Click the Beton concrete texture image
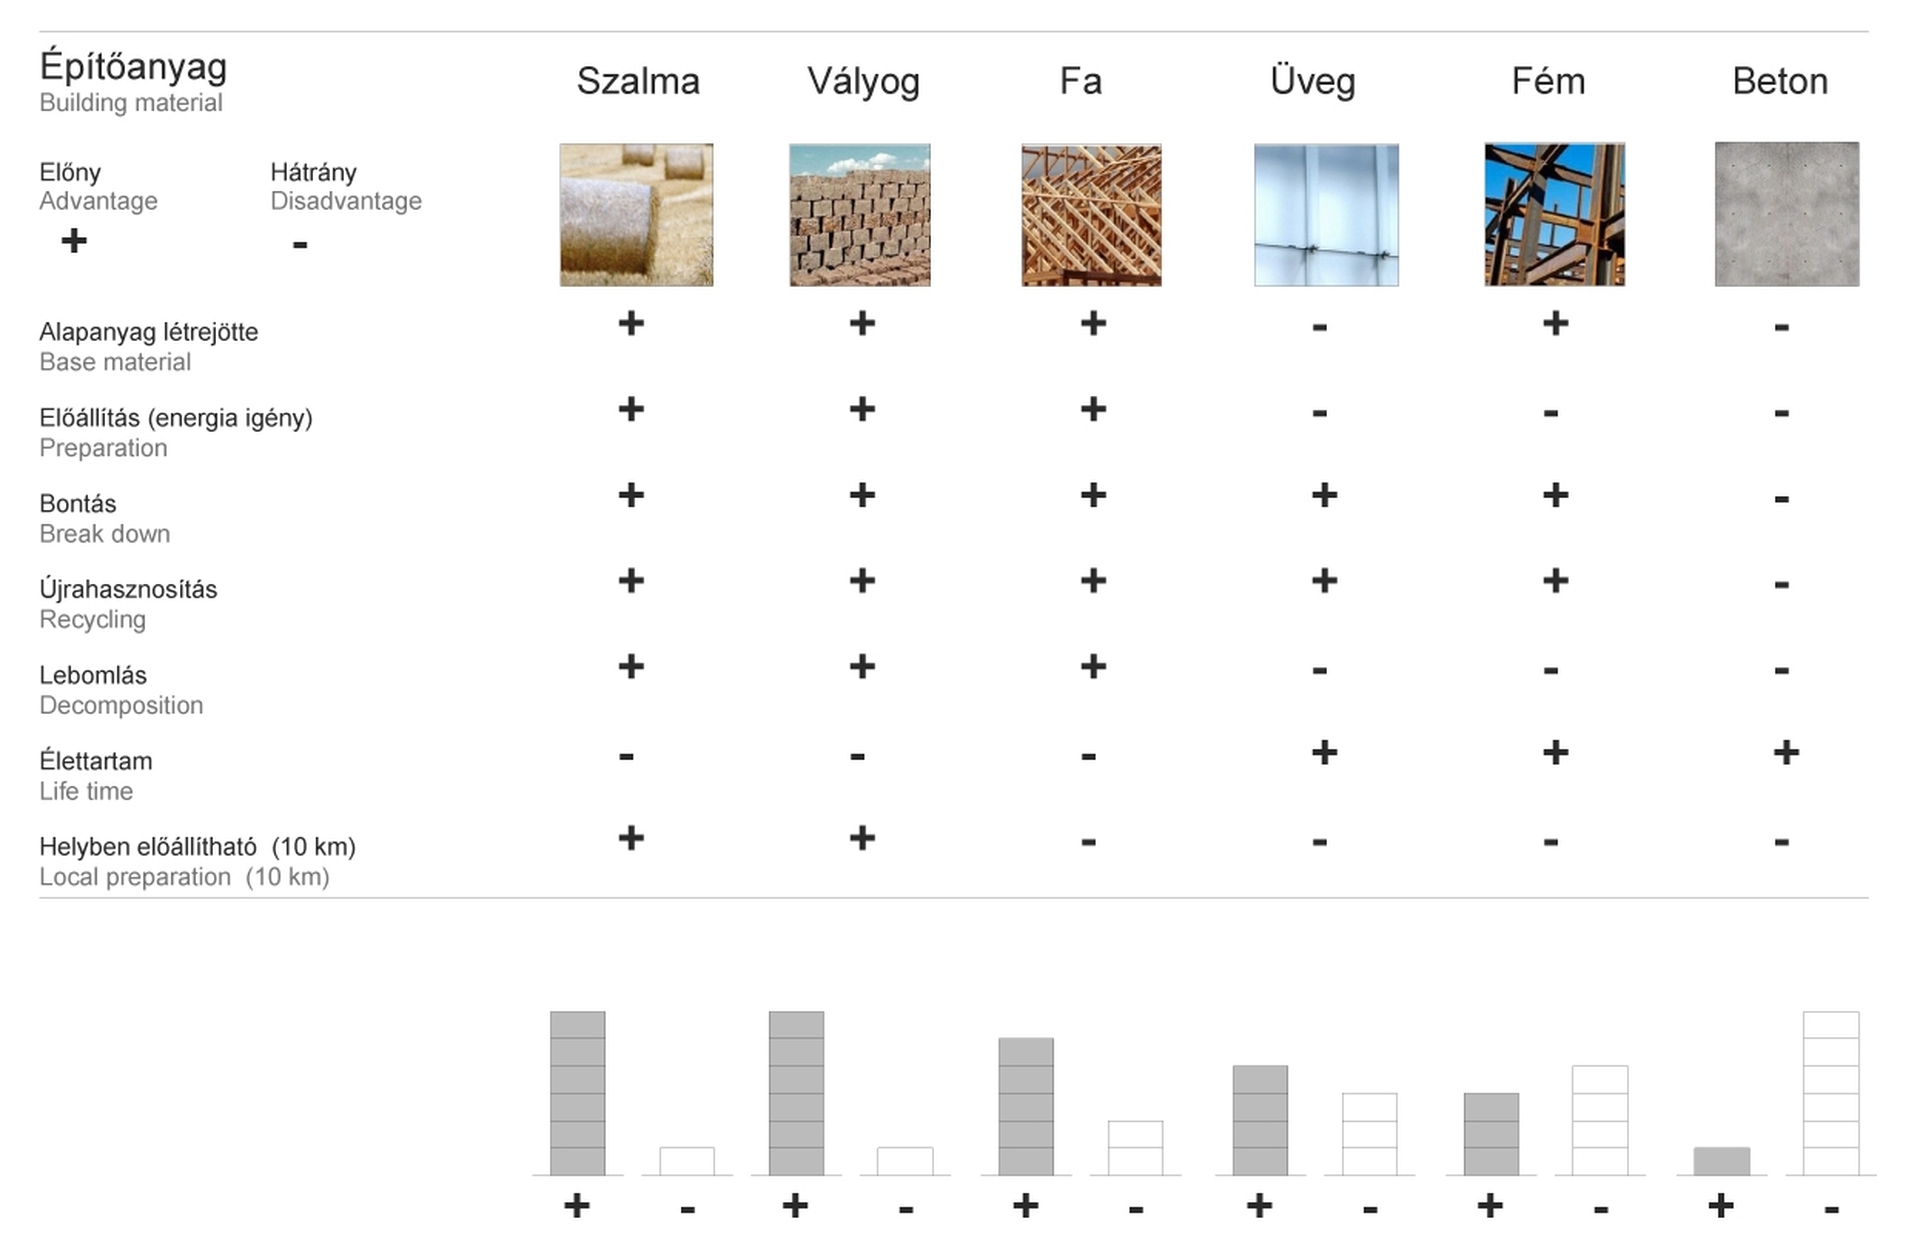The height and width of the screenshot is (1247, 1920). [x=1787, y=214]
